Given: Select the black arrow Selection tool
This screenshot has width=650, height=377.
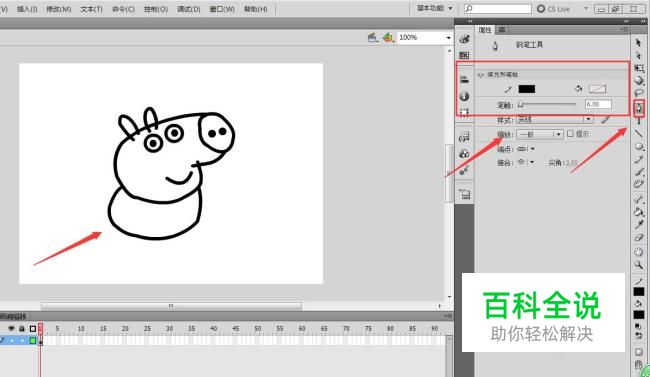Looking at the screenshot, I should click(638, 43).
